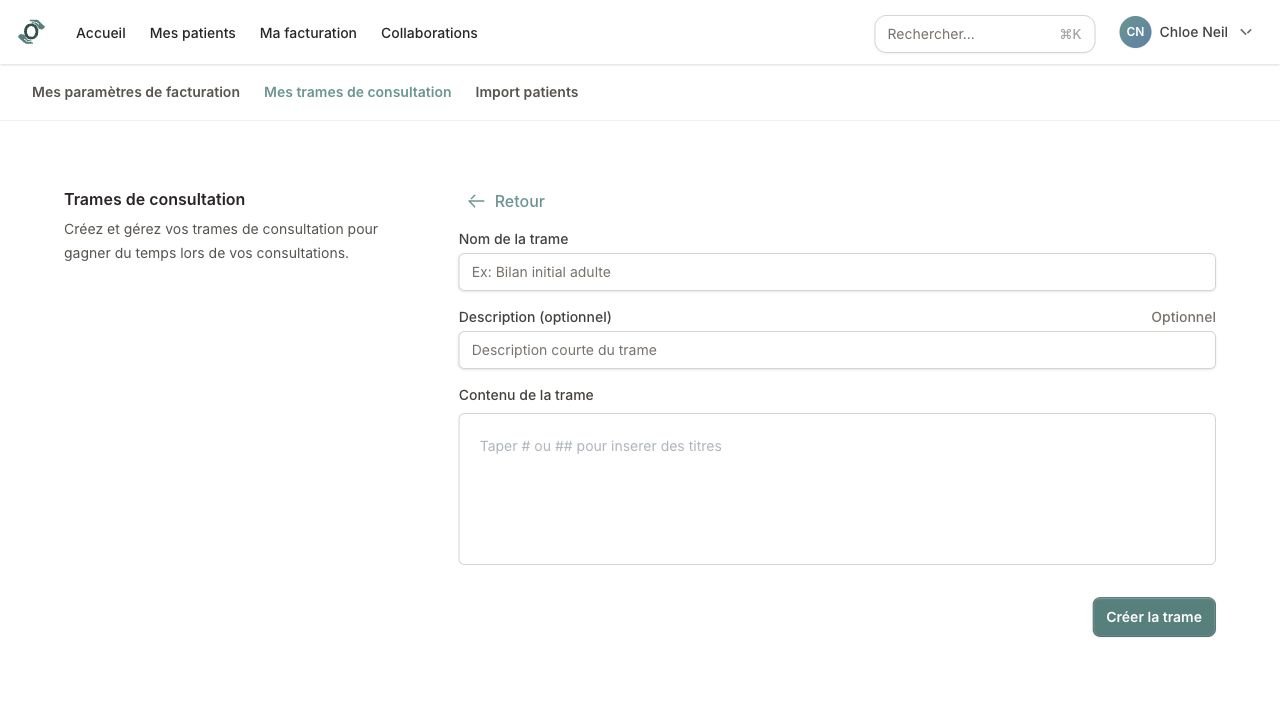Click the 'Contenu de la trame' label
This screenshot has height=720, width=1280.
(526, 395)
